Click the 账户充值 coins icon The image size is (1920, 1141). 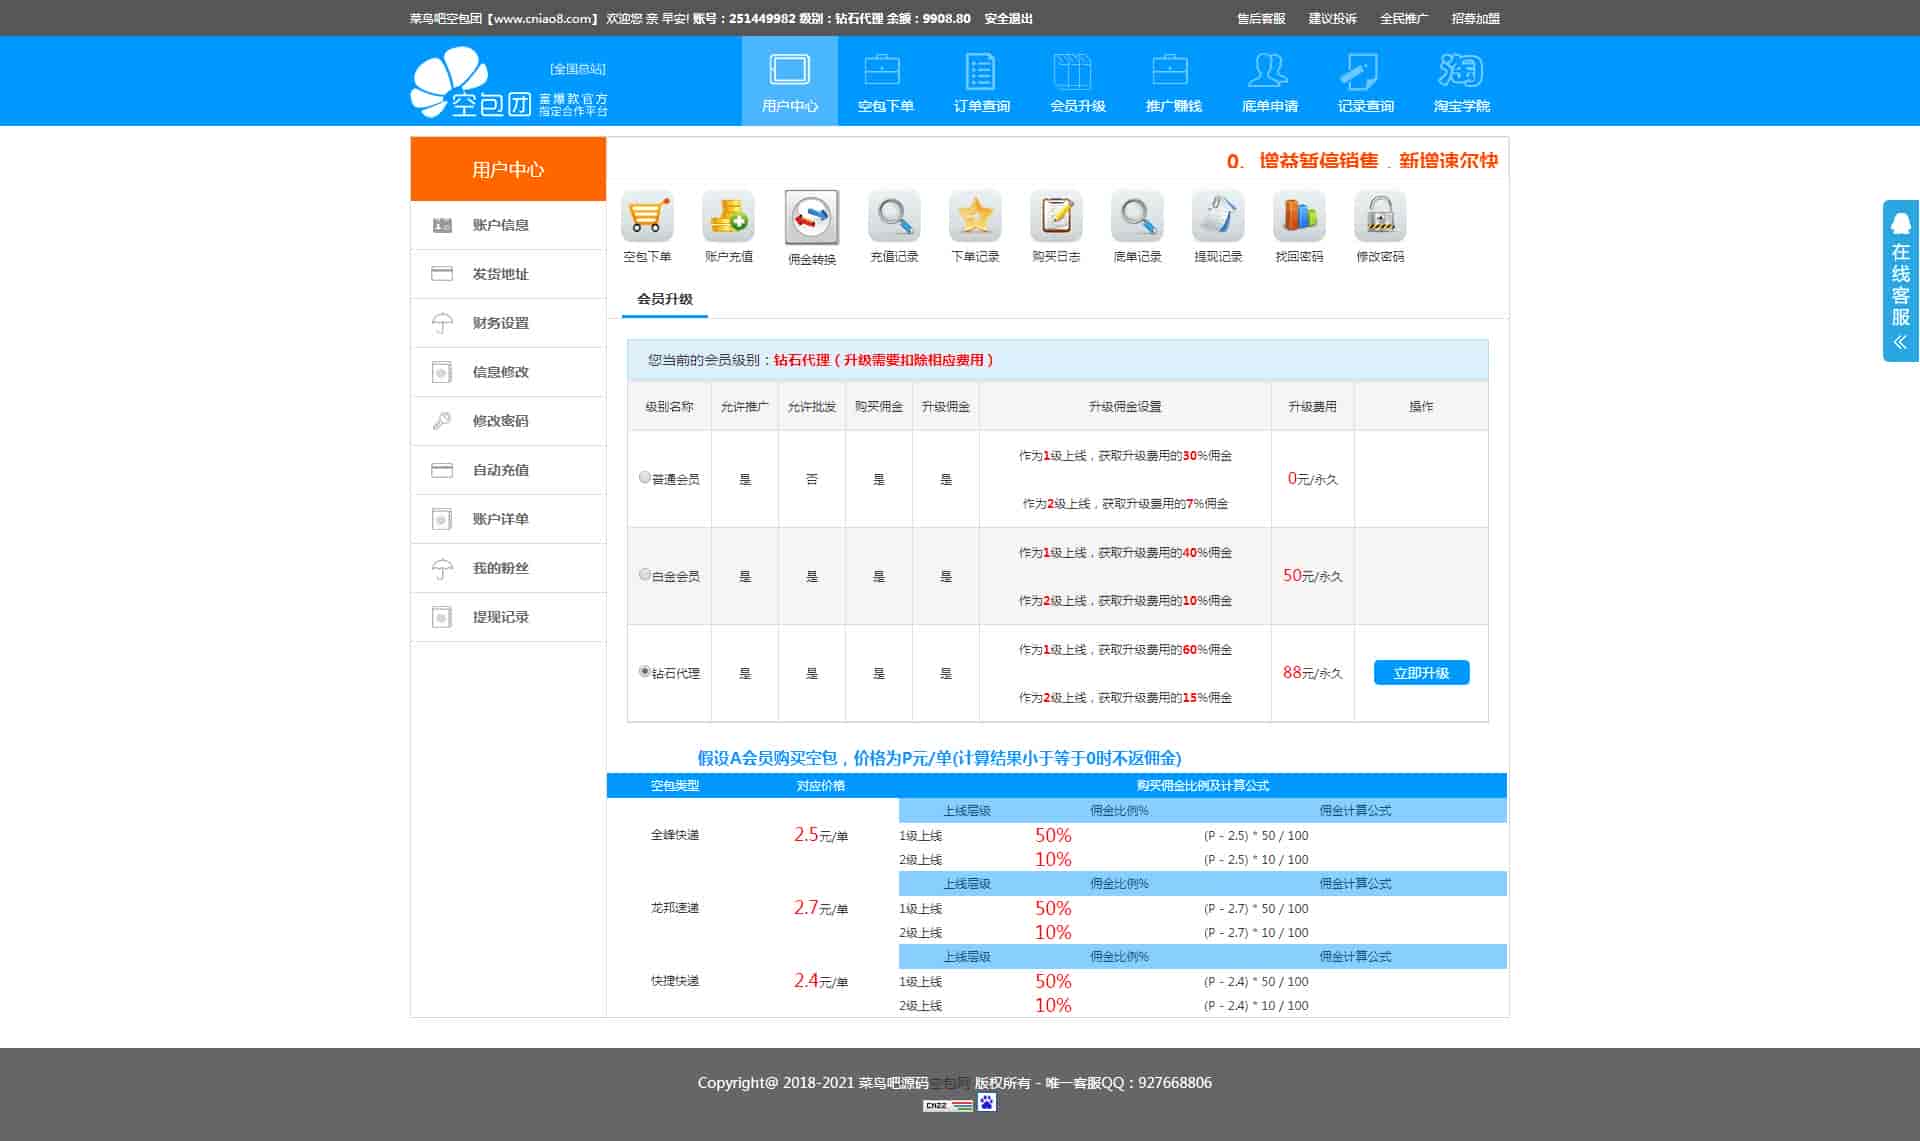[x=728, y=217]
